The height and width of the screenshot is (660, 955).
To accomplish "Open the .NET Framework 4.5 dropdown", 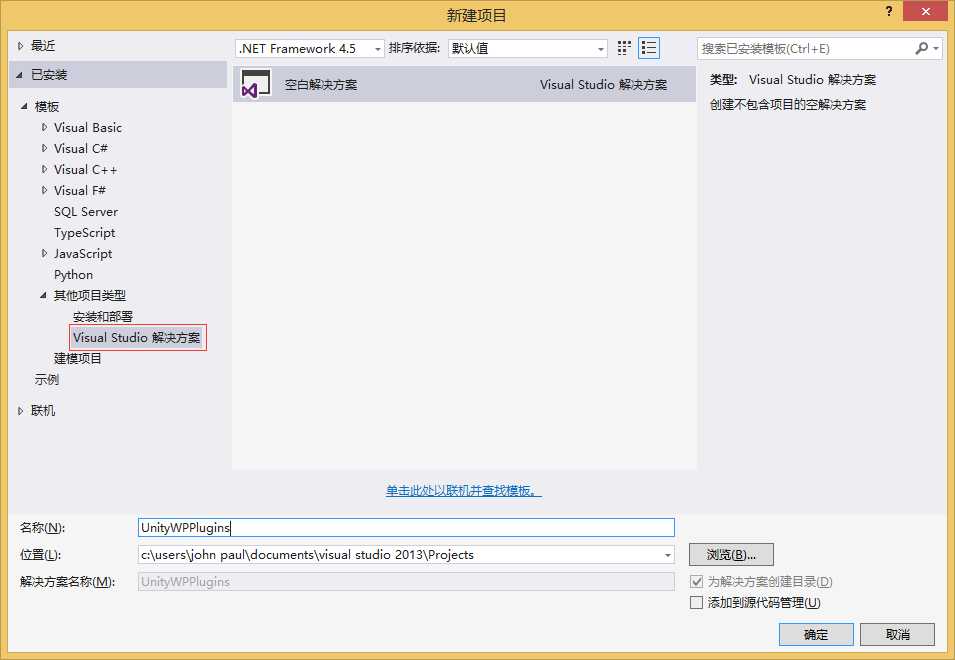I will [x=309, y=48].
